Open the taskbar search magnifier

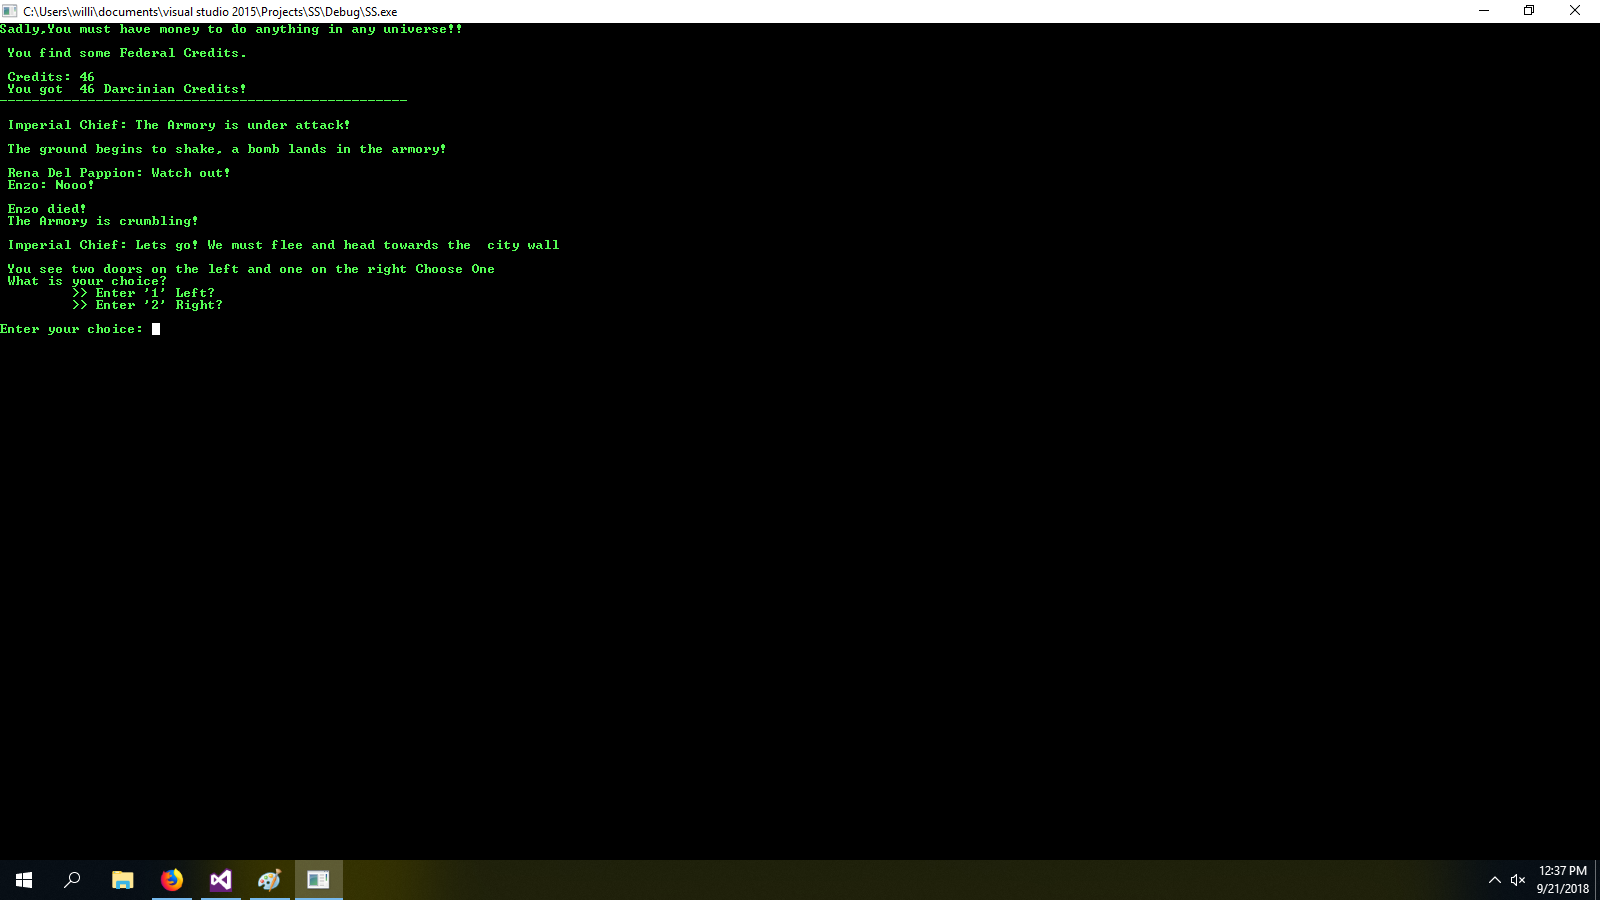(x=72, y=880)
